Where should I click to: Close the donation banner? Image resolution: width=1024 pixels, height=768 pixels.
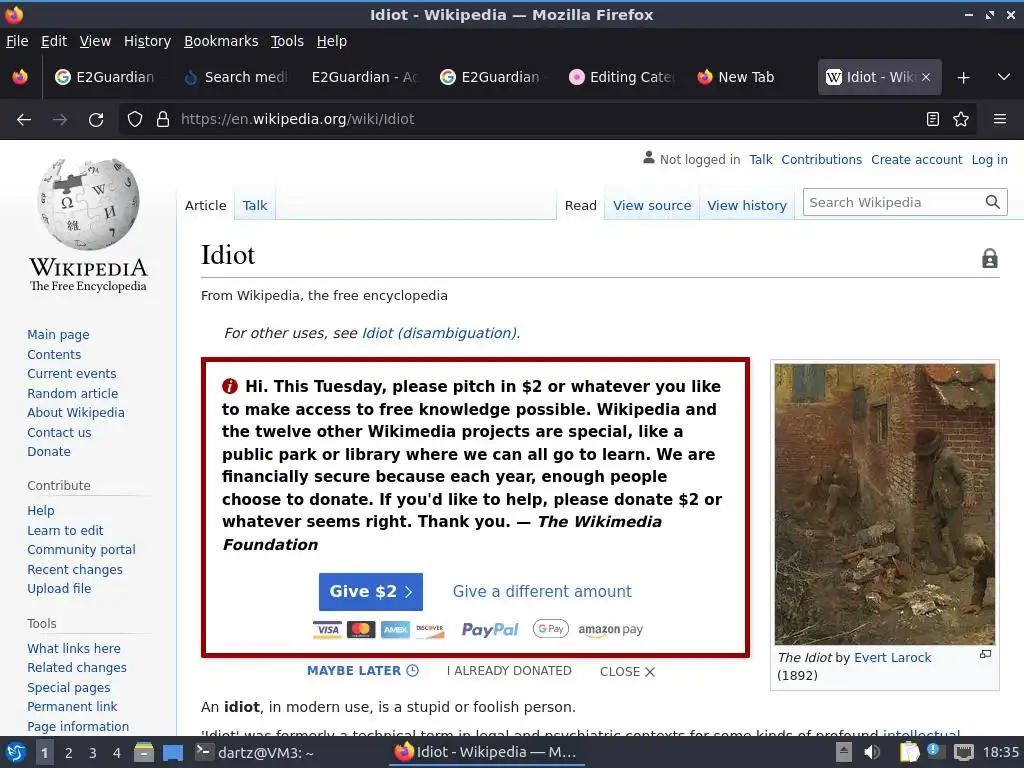[x=628, y=671]
